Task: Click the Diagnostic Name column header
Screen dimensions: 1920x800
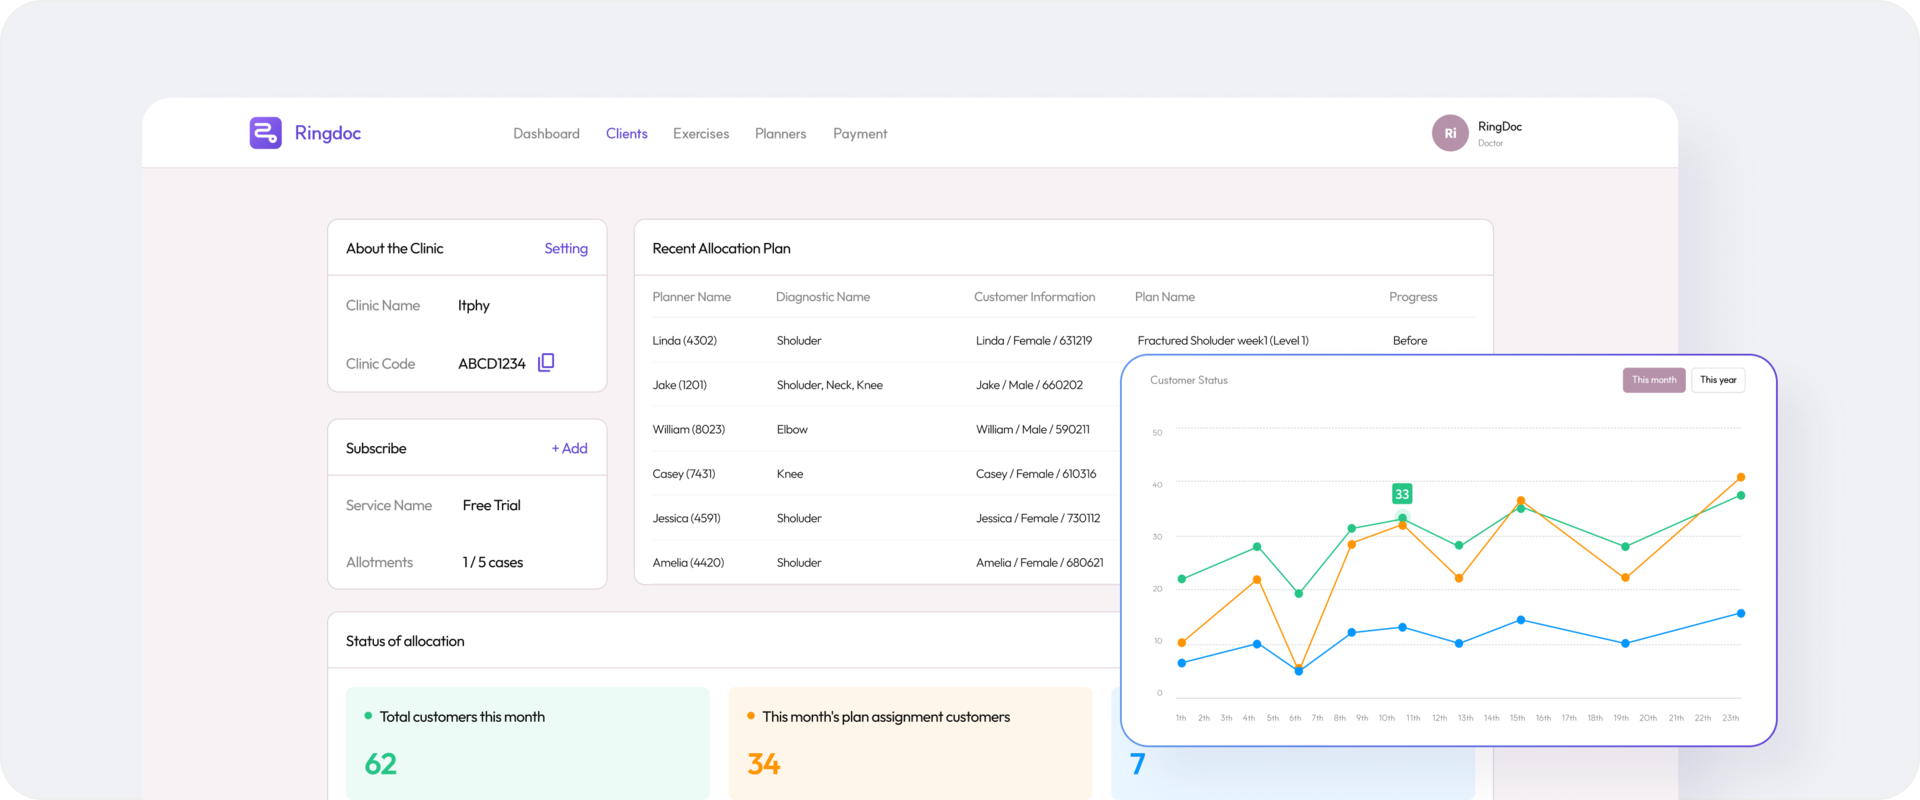Action: click(823, 297)
